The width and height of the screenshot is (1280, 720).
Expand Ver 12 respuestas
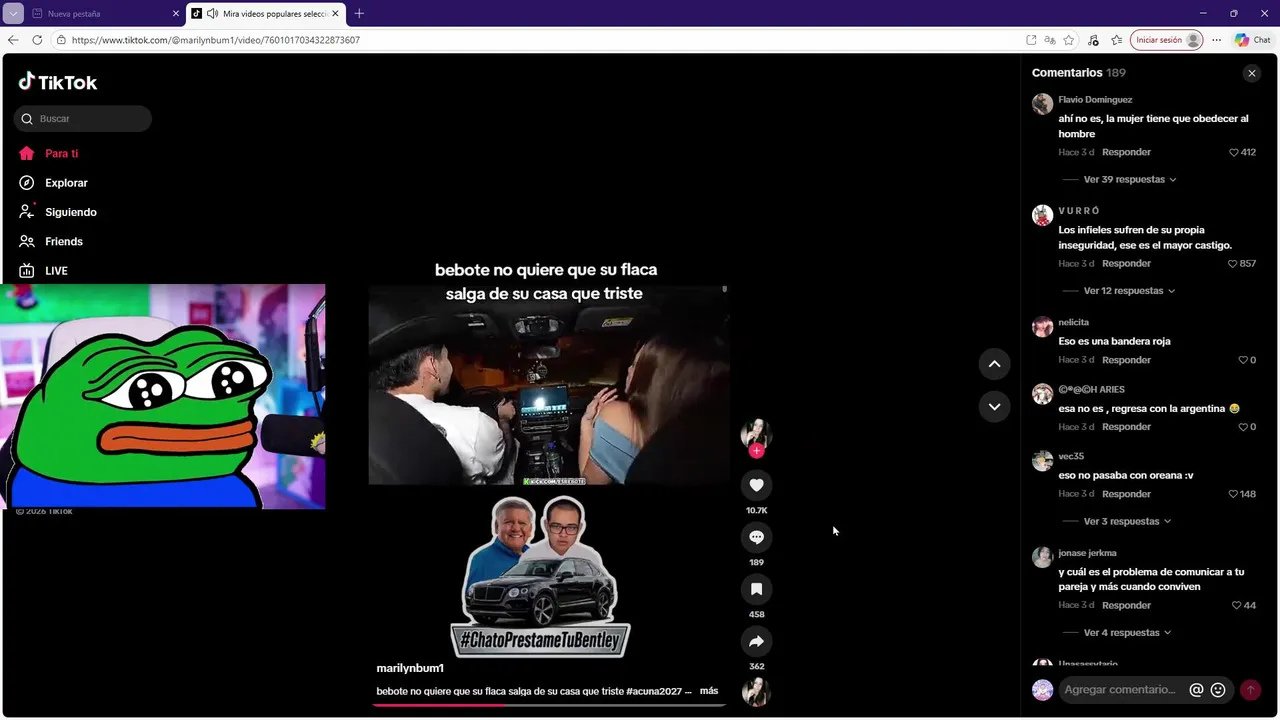click(x=1129, y=291)
